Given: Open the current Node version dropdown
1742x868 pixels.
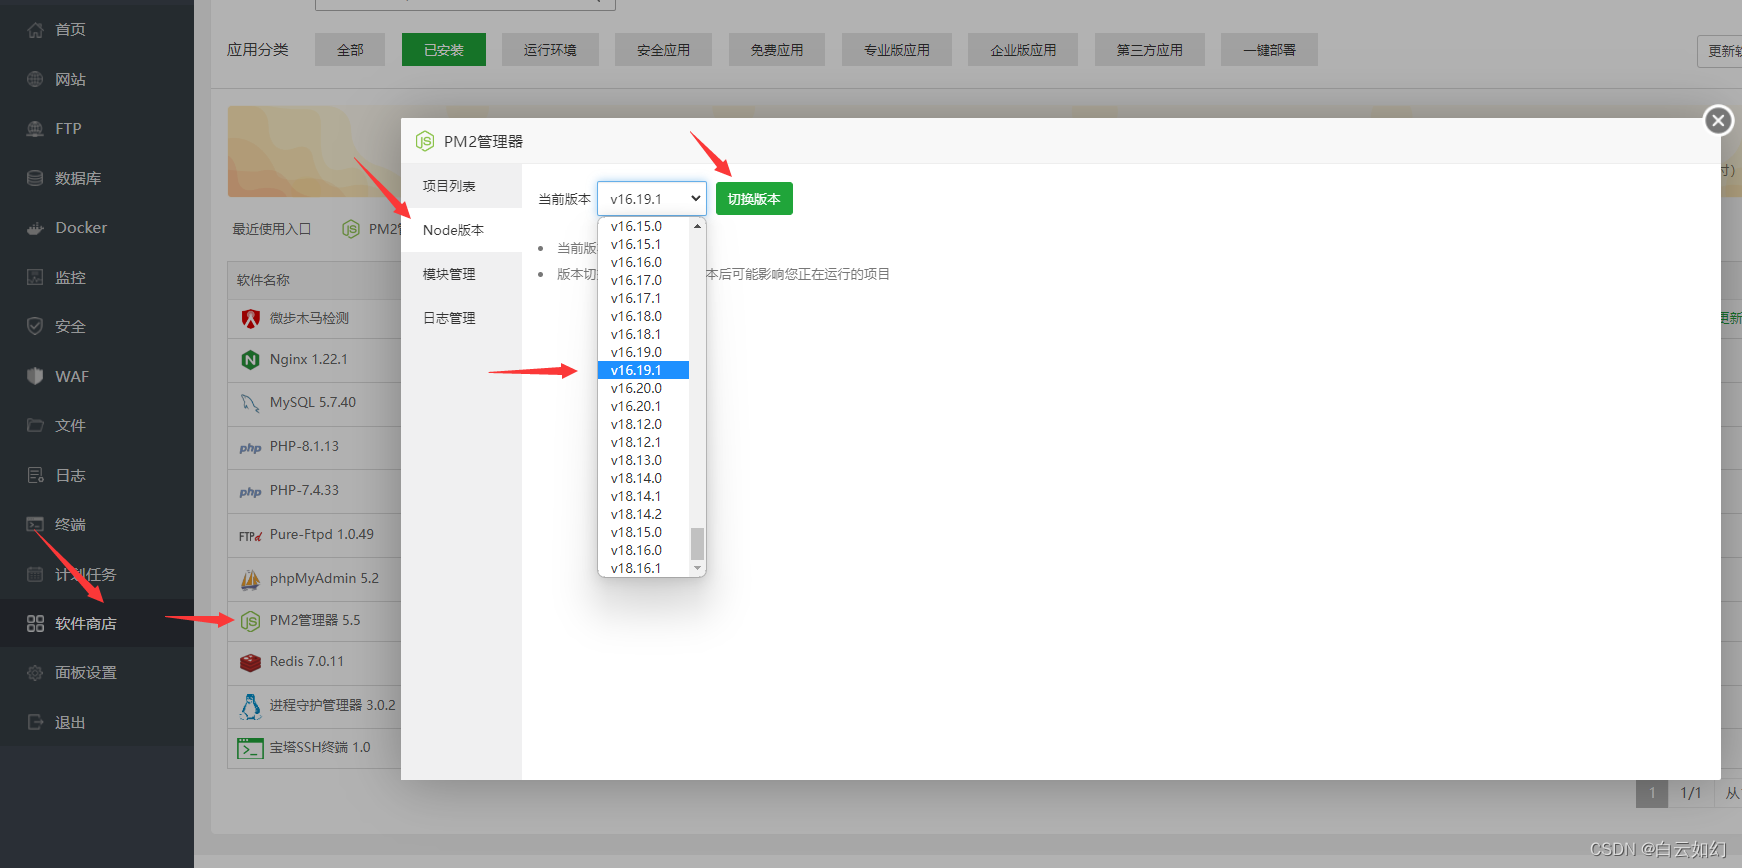Looking at the screenshot, I should click(652, 199).
